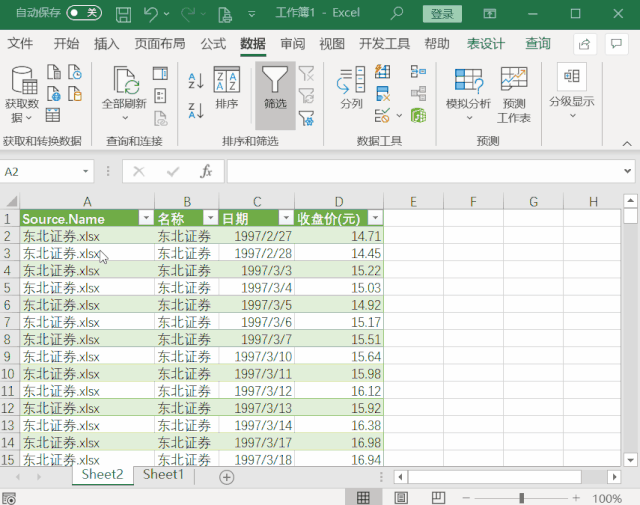The height and width of the screenshot is (505, 640).
Task: Click Forecast Sheet (预测工作表) icon
Action: 514,95
